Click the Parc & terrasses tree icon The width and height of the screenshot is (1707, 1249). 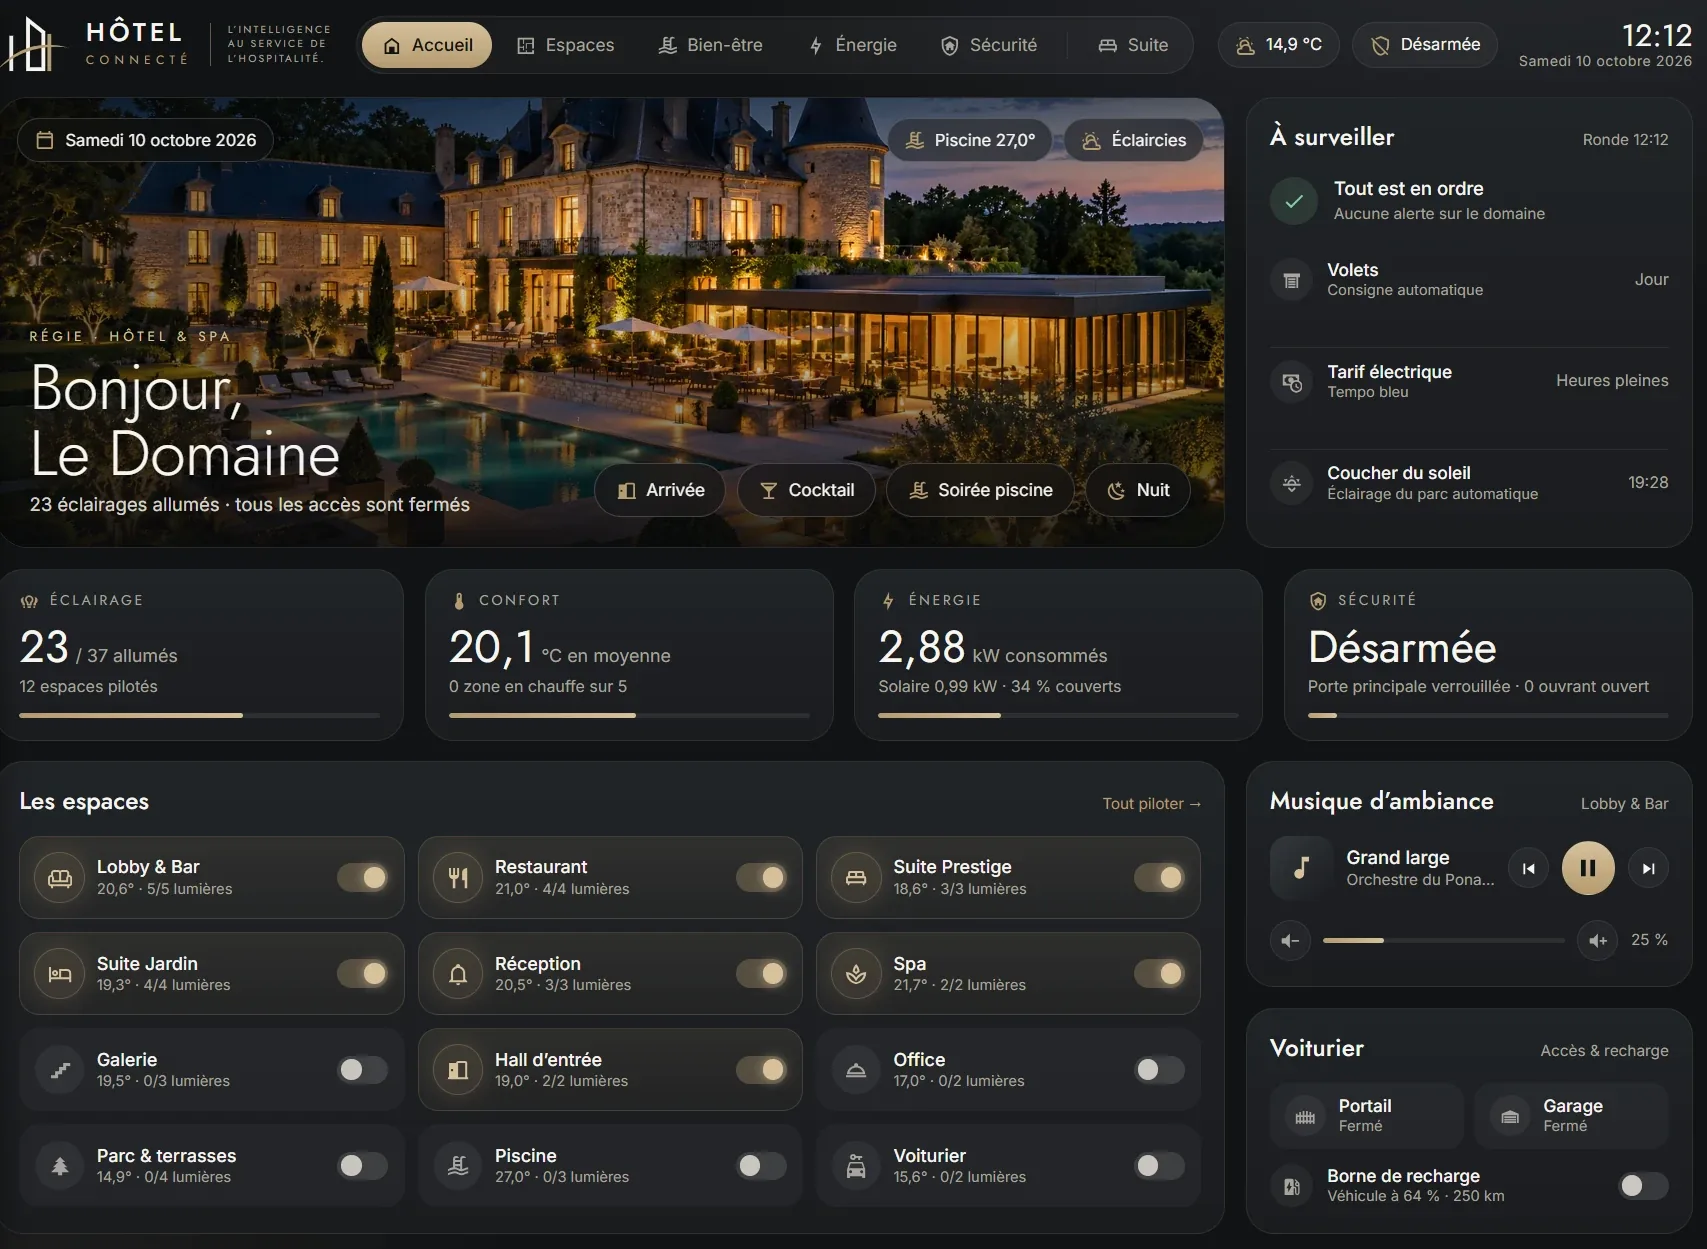pos(60,1166)
